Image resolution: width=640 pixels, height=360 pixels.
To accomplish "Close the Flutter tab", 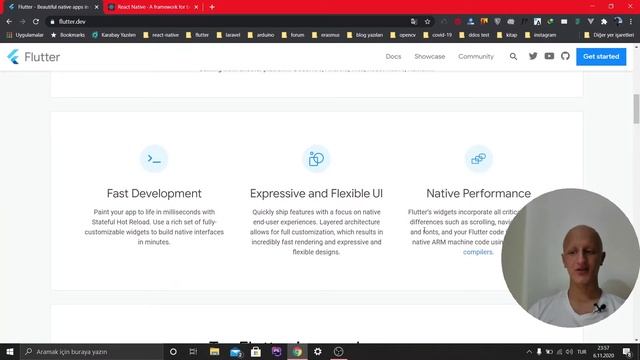I will click(x=96, y=7).
